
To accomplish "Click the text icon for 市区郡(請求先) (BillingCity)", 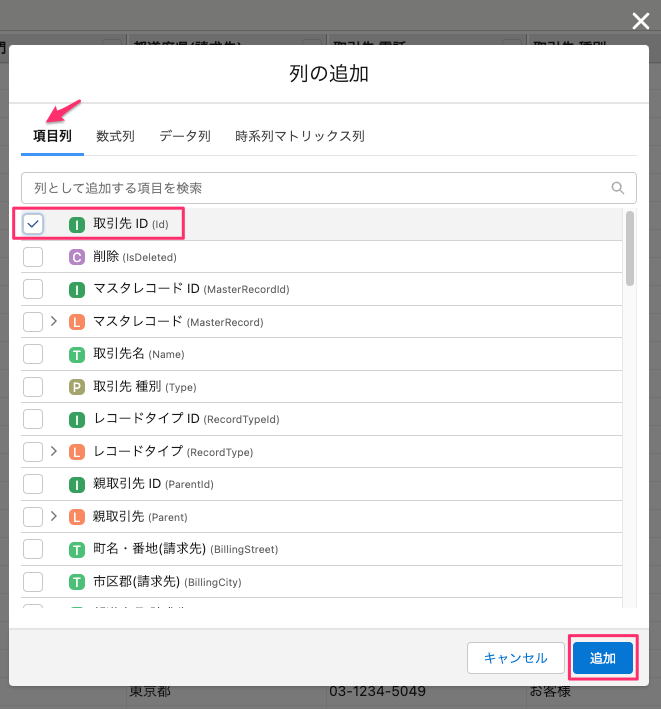I will coord(77,582).
